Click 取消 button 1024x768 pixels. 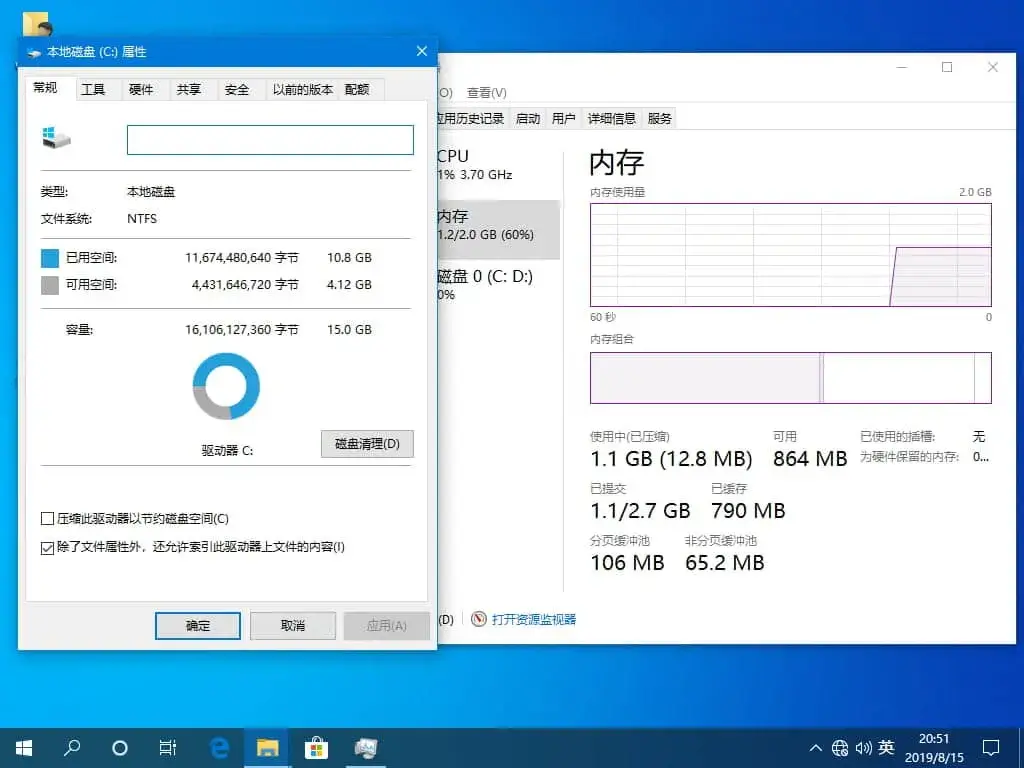pos(293,626)
